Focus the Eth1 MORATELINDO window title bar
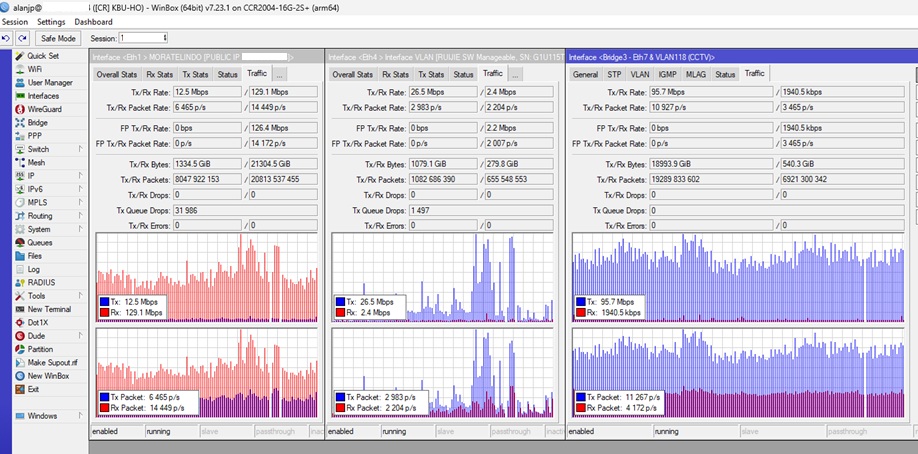Screen dimensions: 918x454 (x=207, y=57)
